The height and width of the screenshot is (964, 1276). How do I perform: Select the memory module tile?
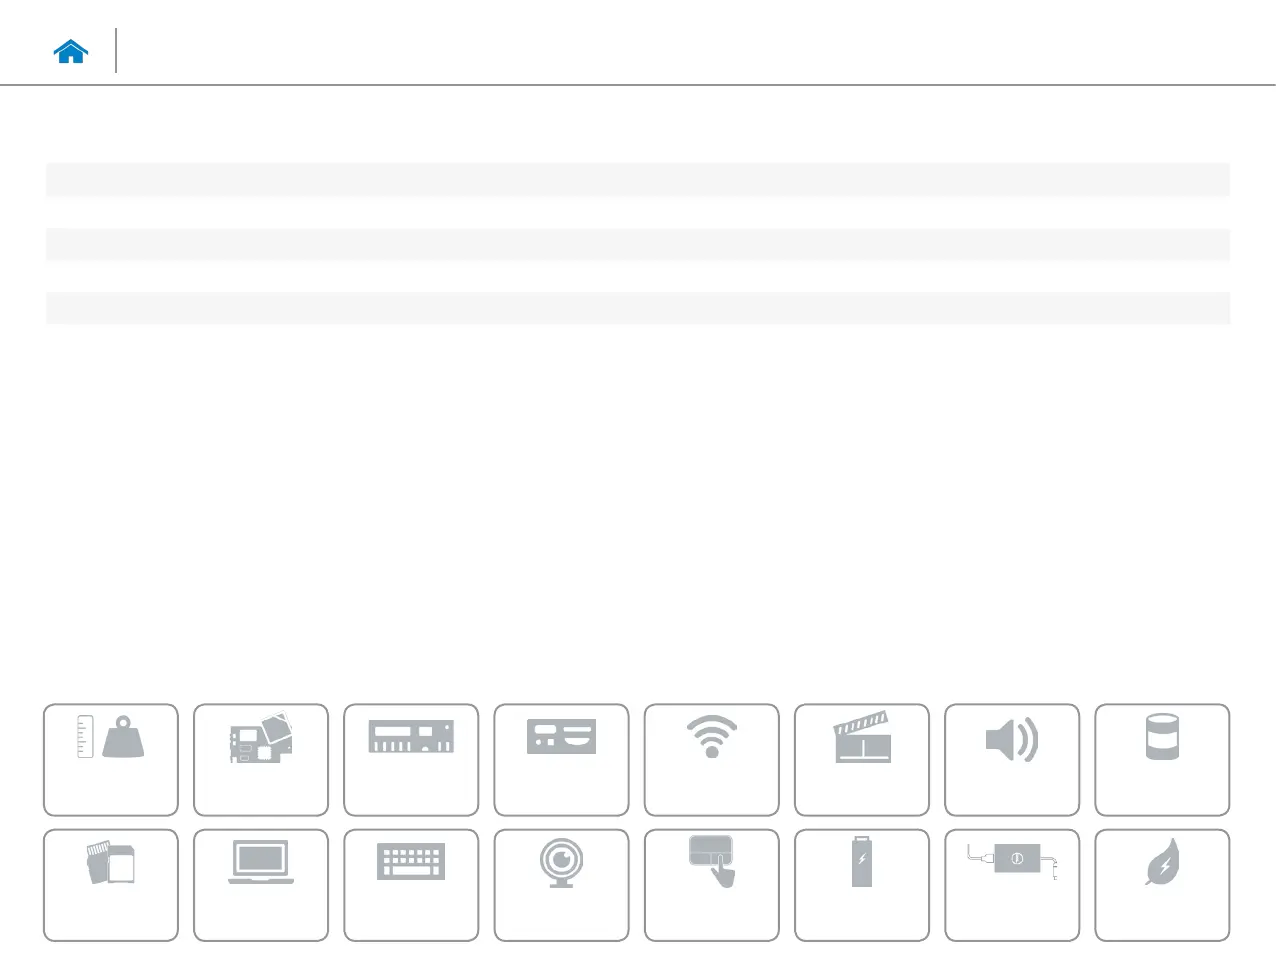coord(411,760)
